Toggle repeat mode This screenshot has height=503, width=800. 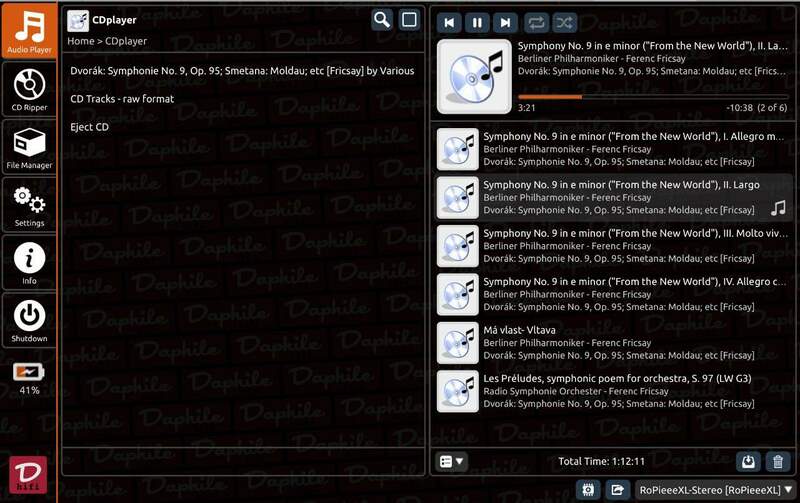click(x=536, y=22)
